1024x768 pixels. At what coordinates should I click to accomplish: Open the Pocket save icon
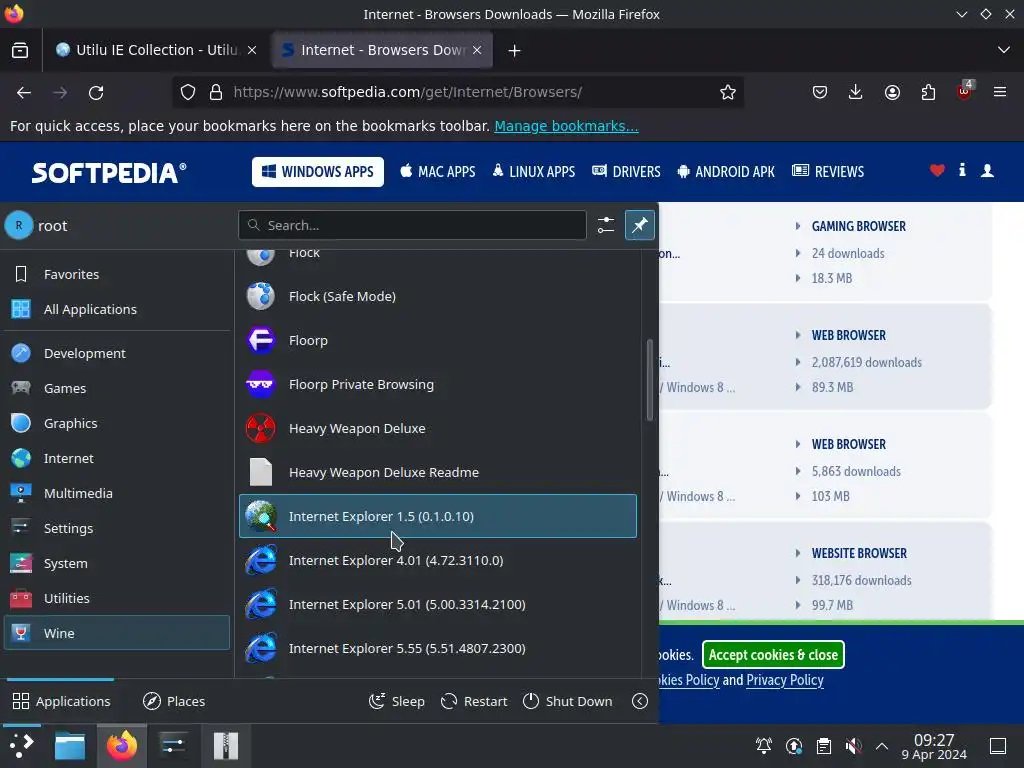820,93
